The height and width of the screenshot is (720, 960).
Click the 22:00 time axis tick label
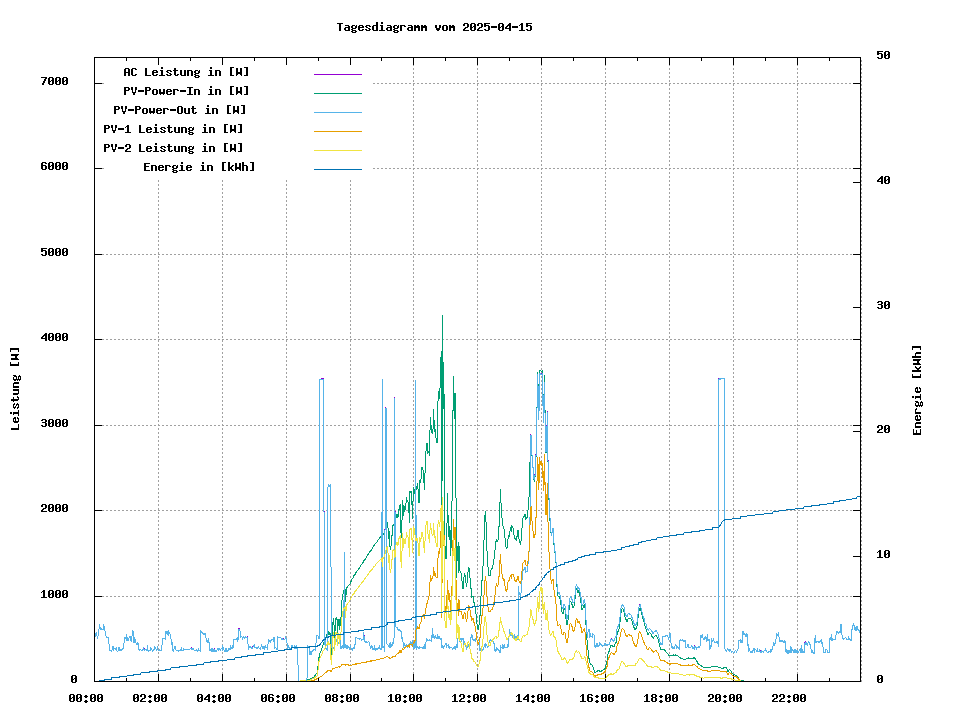pyautogui.click(x=788, y=698)
